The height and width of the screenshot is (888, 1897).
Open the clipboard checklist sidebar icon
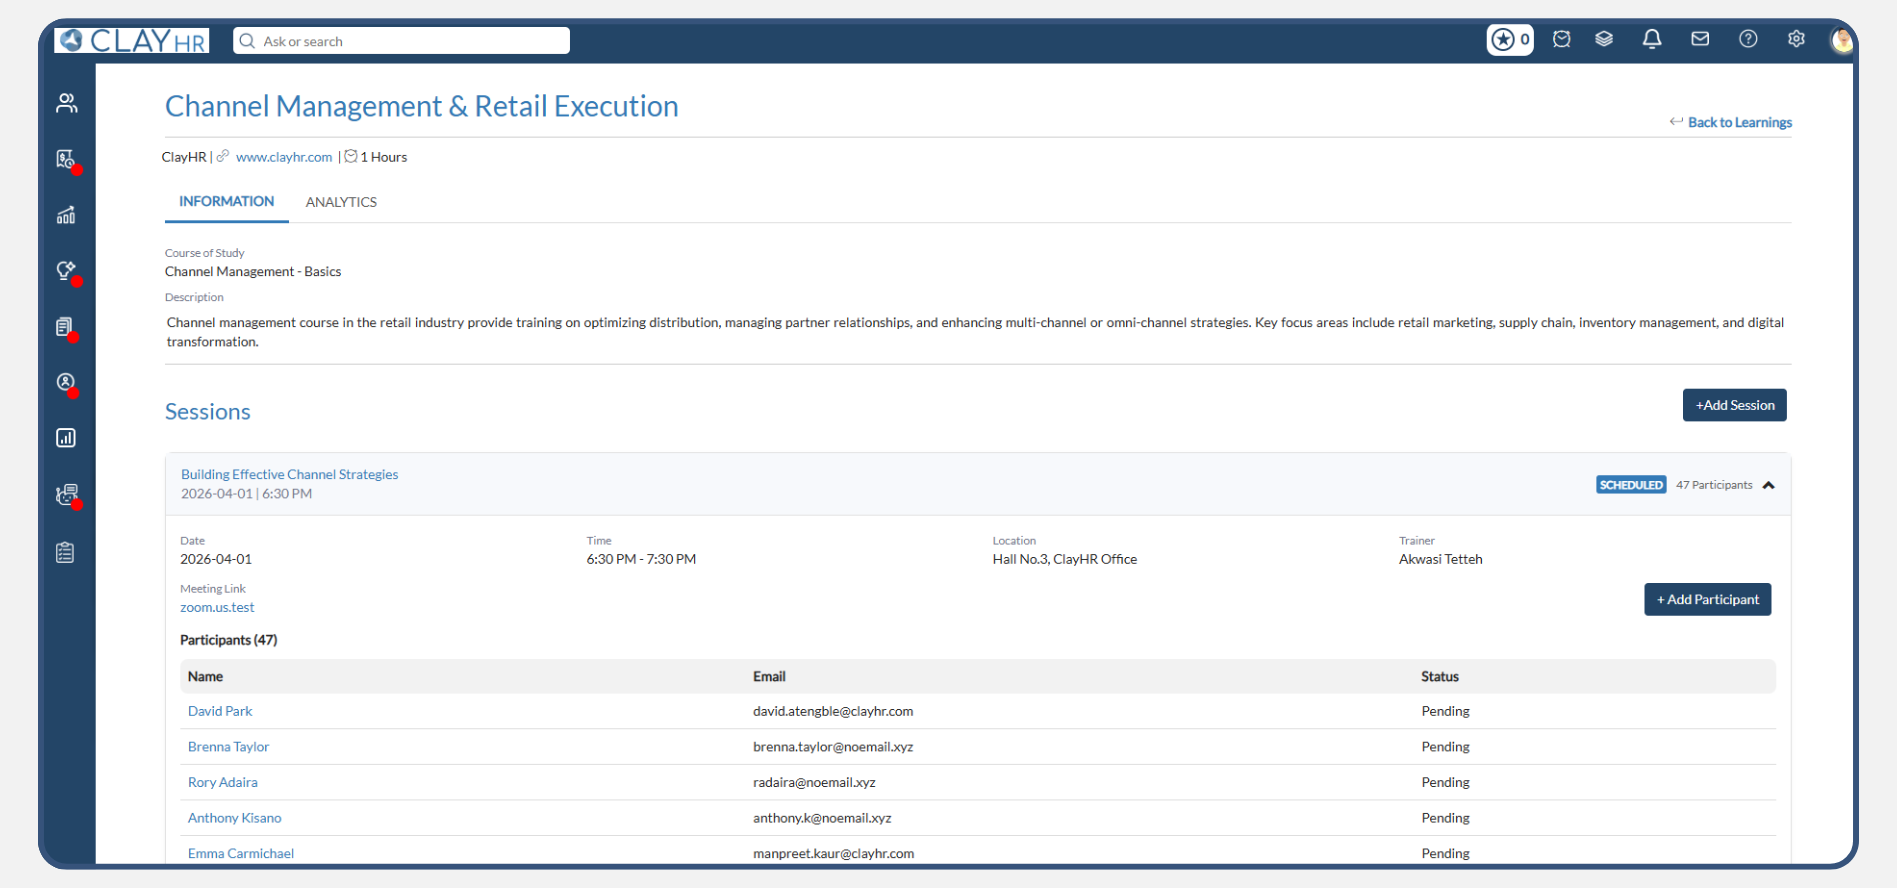click(66, 552)
